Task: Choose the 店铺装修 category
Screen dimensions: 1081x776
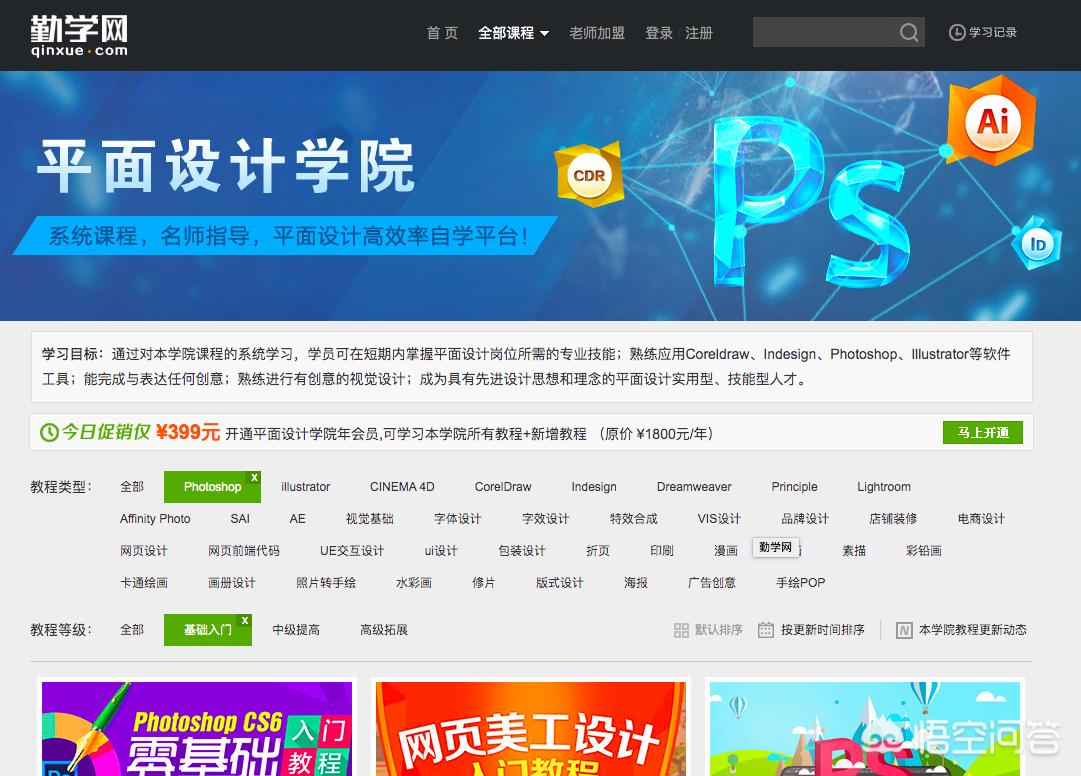Action: [x=893, y=518]
